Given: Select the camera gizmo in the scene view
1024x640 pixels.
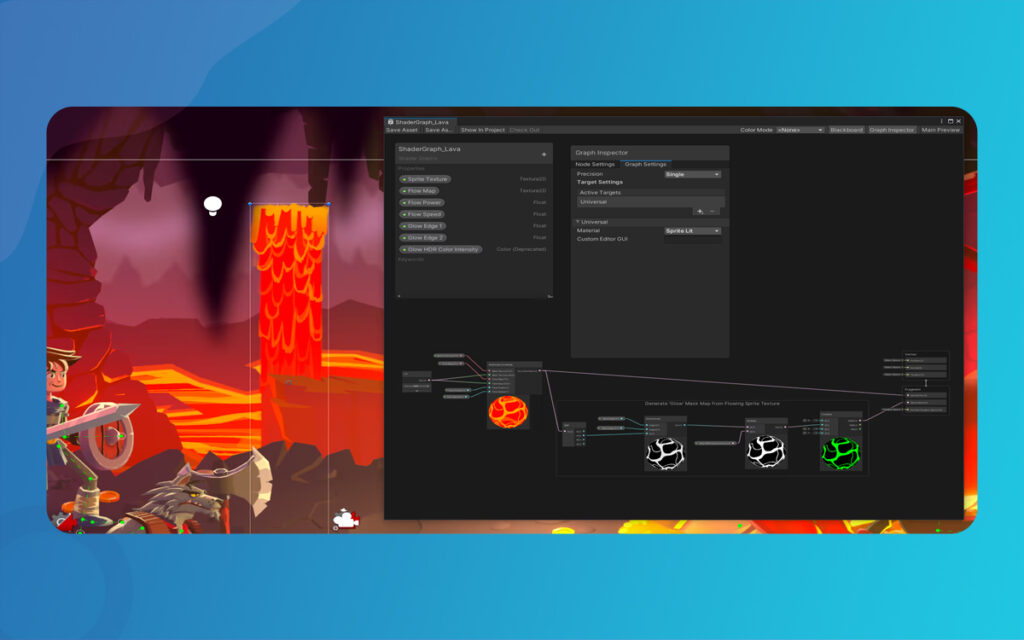Looking at the screenshot, I should click(345, 519).
